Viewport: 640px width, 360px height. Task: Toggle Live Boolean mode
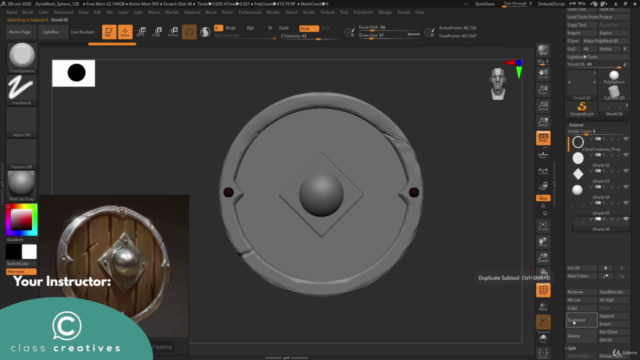coord(82,32)
